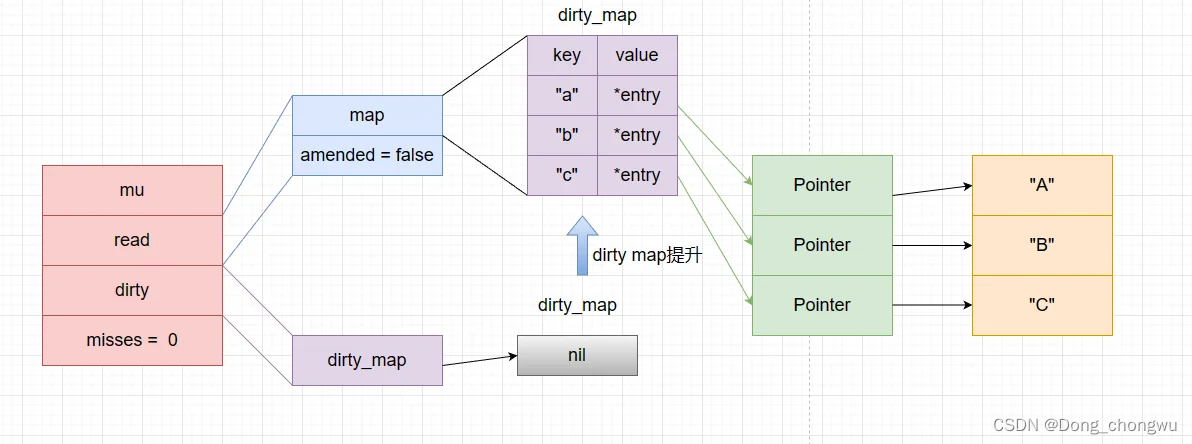The width and height of the screenshot is (1192, 444).
Task: Select the read field in red struct
Action: (132, 240)
